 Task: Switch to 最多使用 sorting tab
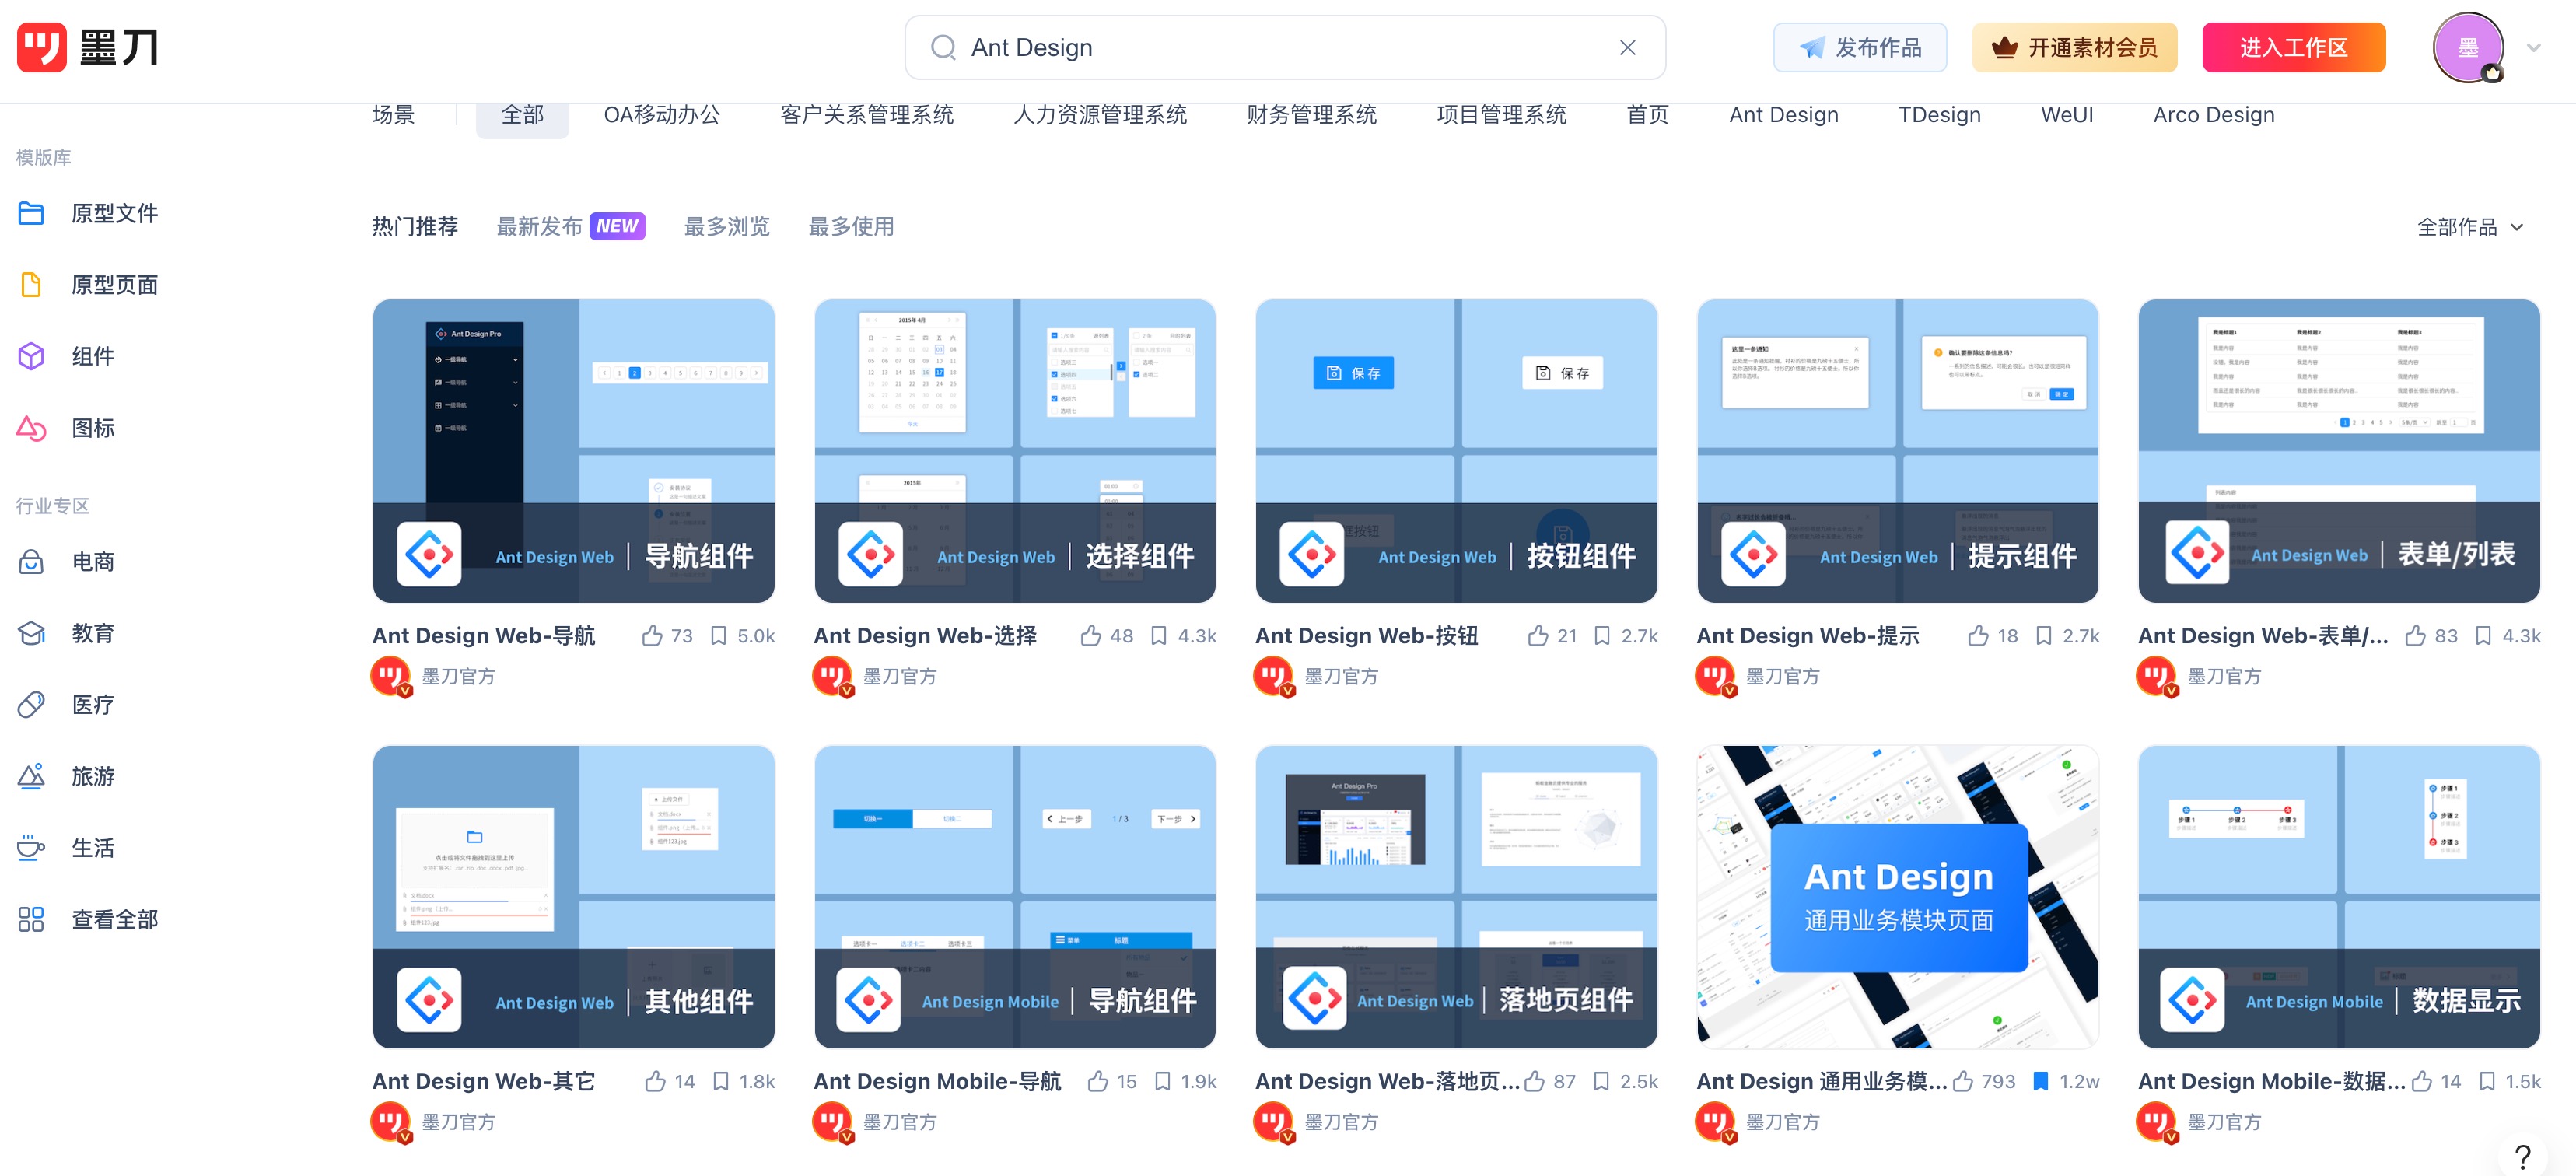(x=851, y=227)
